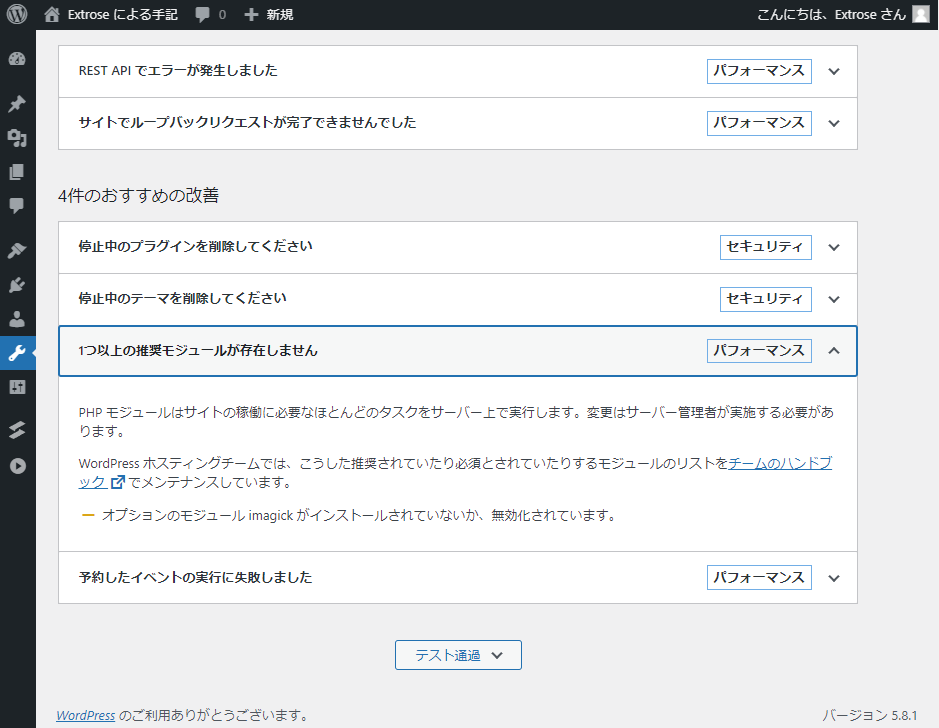This screenshot has height=728, width=939.
Task: Expand 予約したイベントの実行に失敗しました item
Action: click(835, 578)
